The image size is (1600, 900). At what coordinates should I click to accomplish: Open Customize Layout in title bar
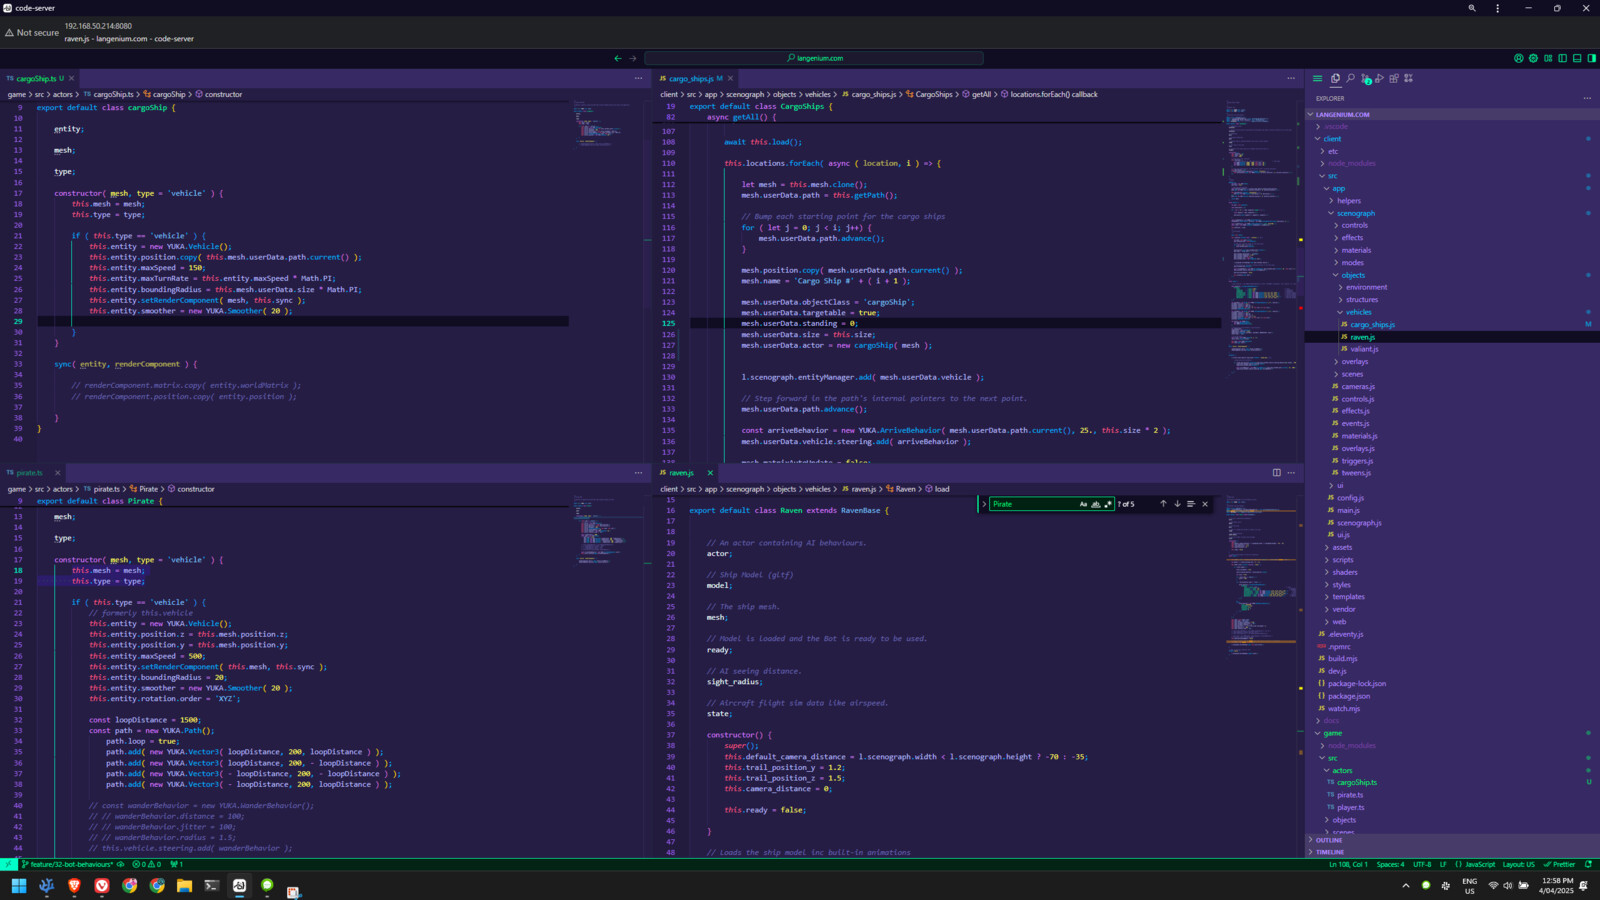point(1548,58)
